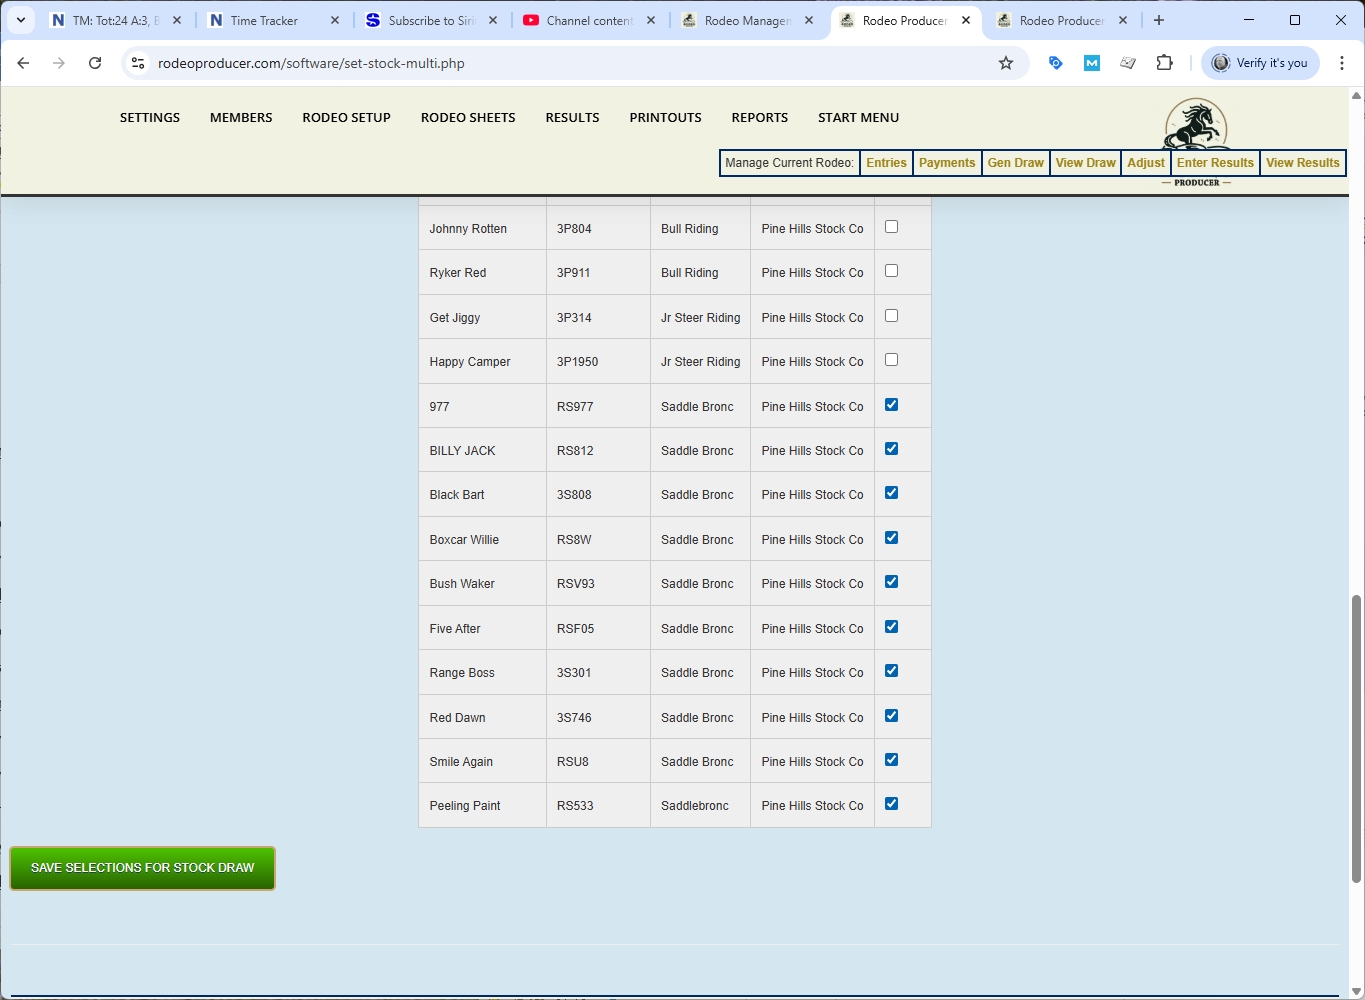Open the browser Extensions puzzle icon

pyautogui.click(x=1164, y=63)
